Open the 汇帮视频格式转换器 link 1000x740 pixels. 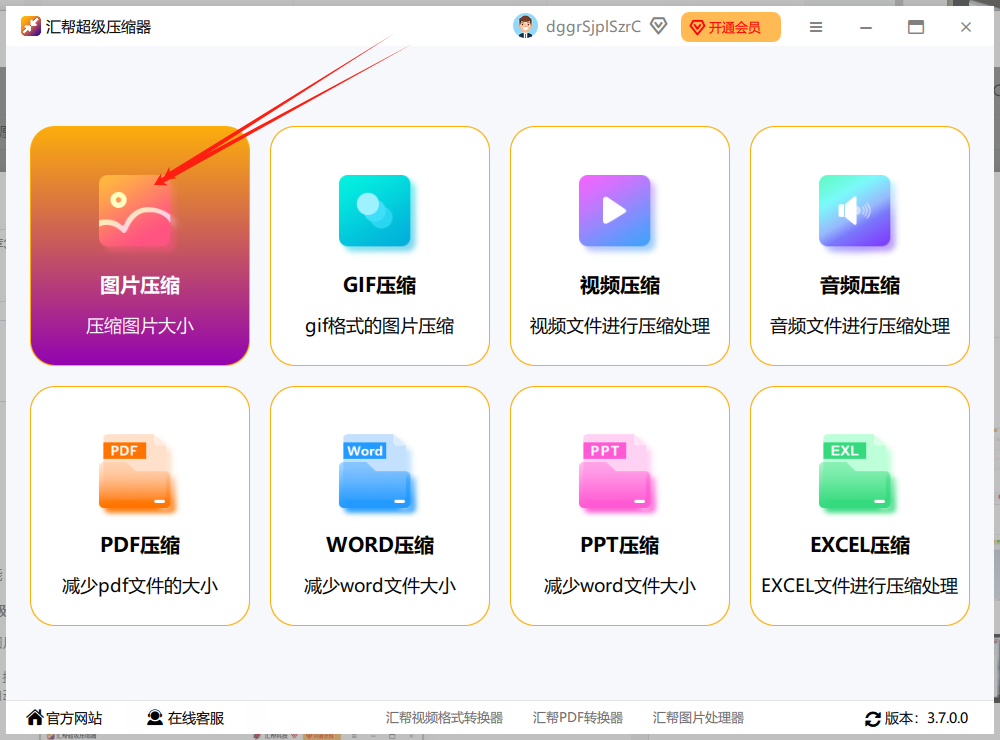(444, 718)
